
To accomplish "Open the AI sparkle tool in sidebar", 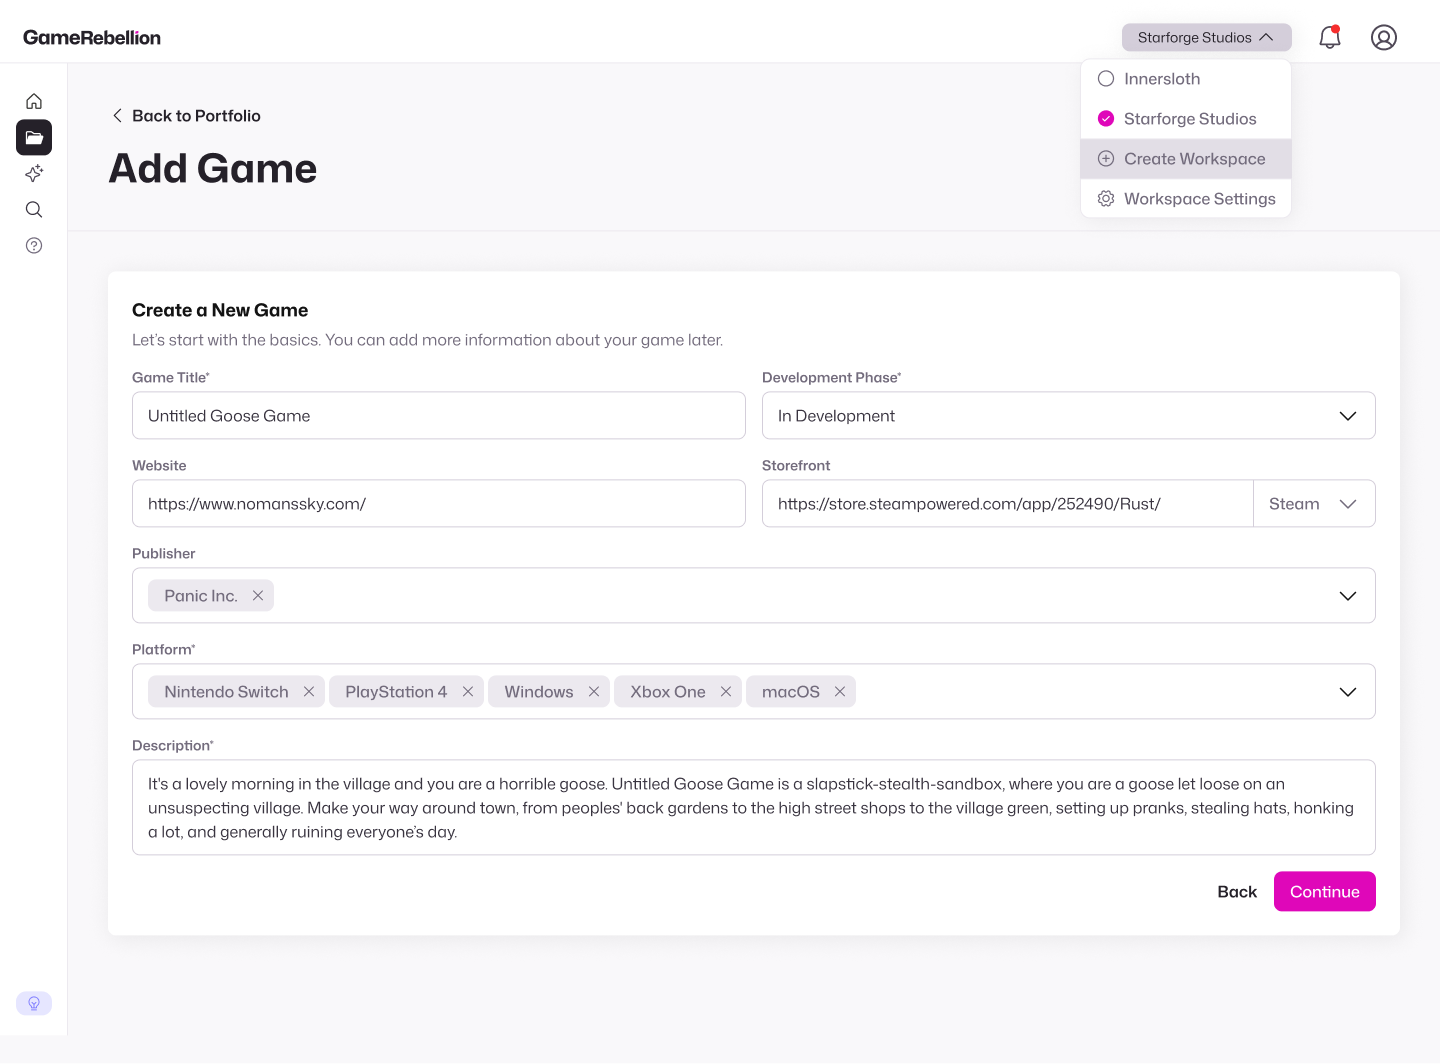I will pyautogui.click(x=34, y=173).
